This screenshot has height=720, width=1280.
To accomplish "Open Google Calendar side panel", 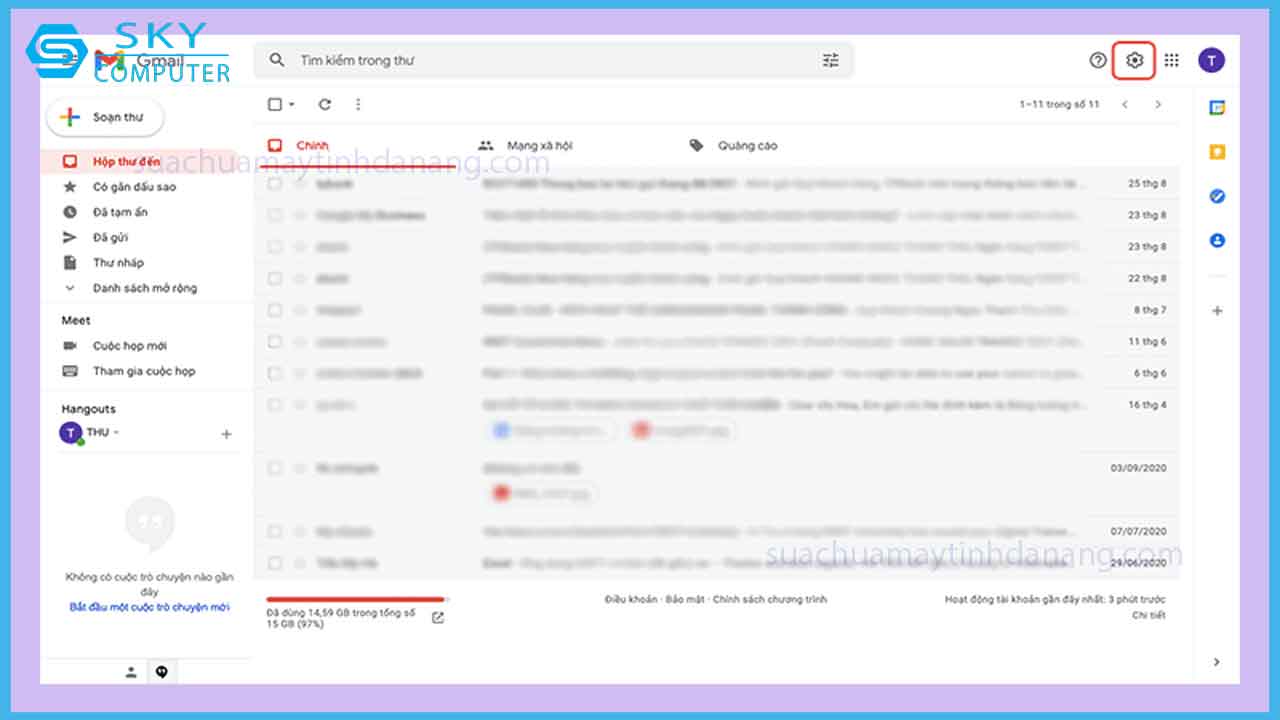I will point(1217,108).
